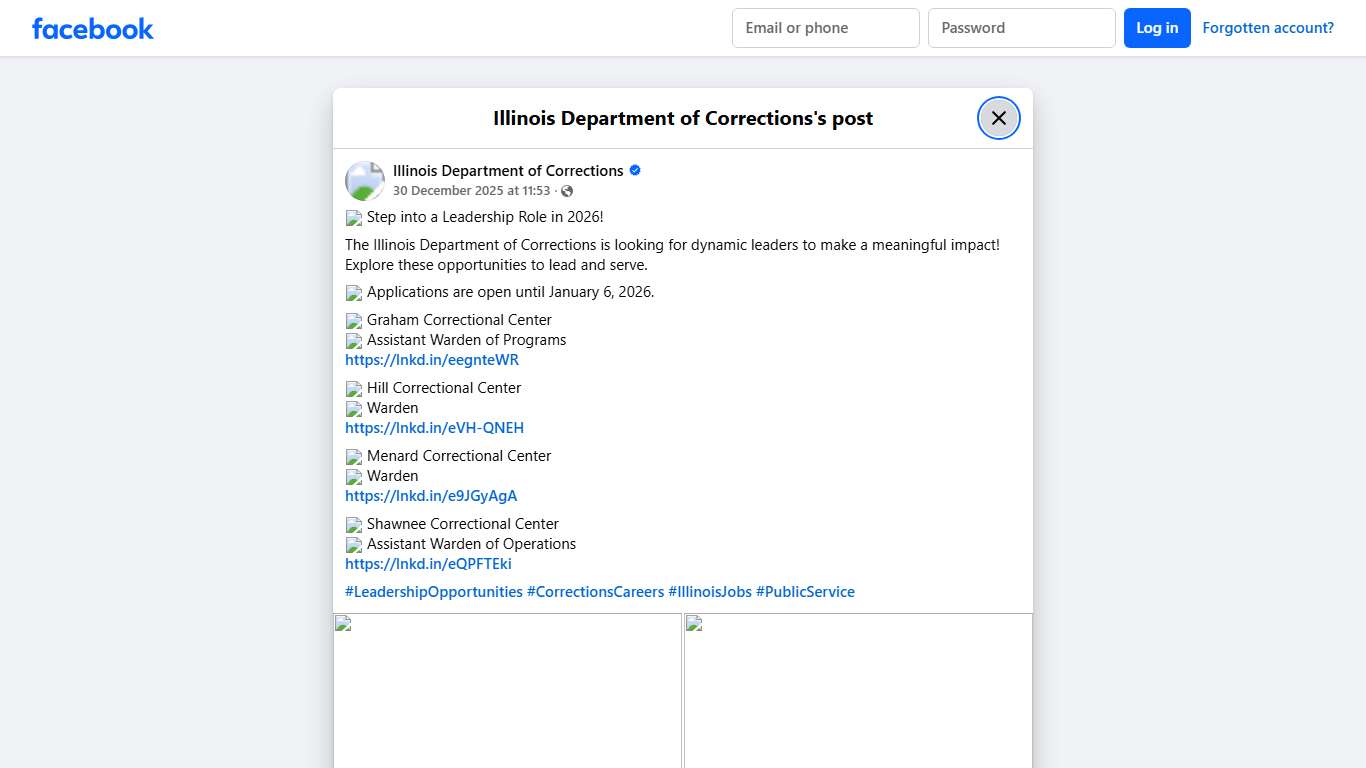Click the blue verified badge icon

tap(635, 171)
